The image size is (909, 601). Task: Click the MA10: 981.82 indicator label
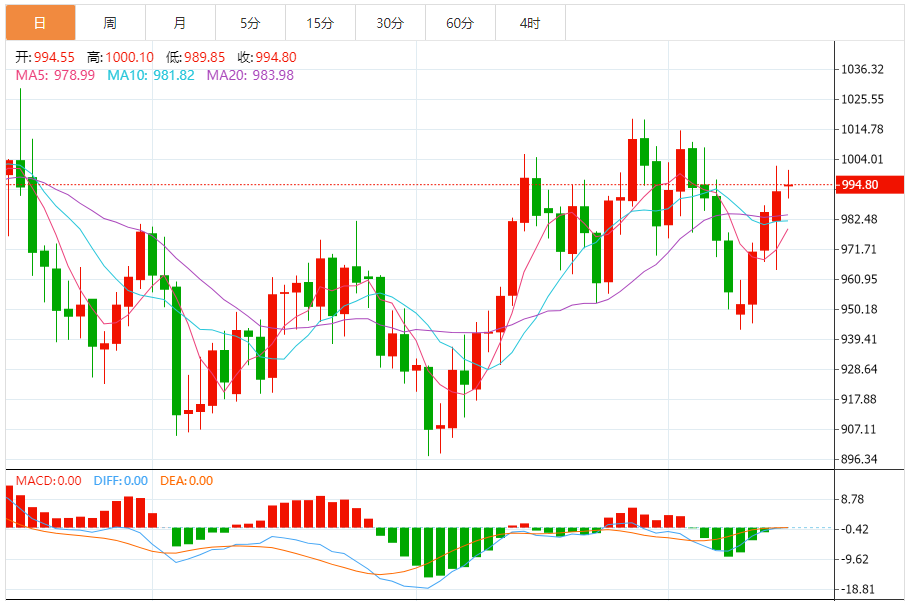pyautogui.click(x=151, y=75)
